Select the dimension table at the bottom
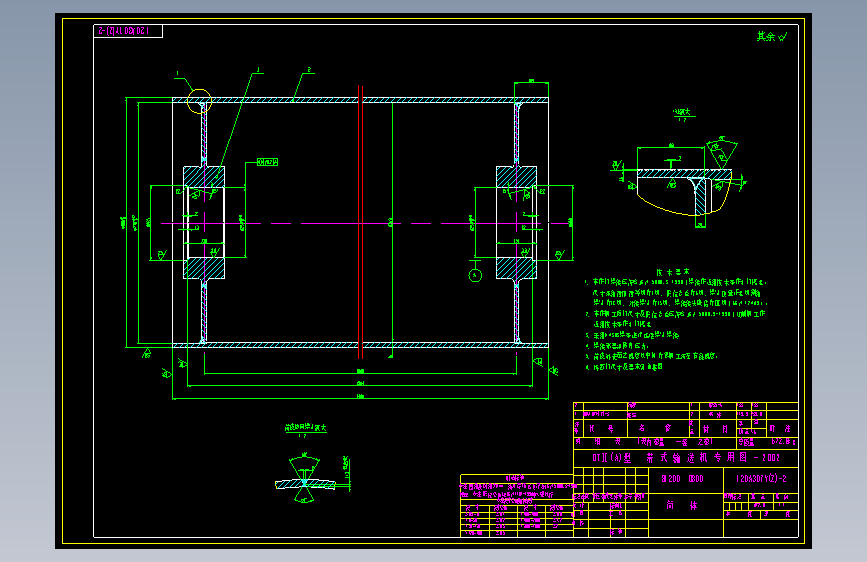Viewport: 867px width, 562px height. tap(516, 506)
